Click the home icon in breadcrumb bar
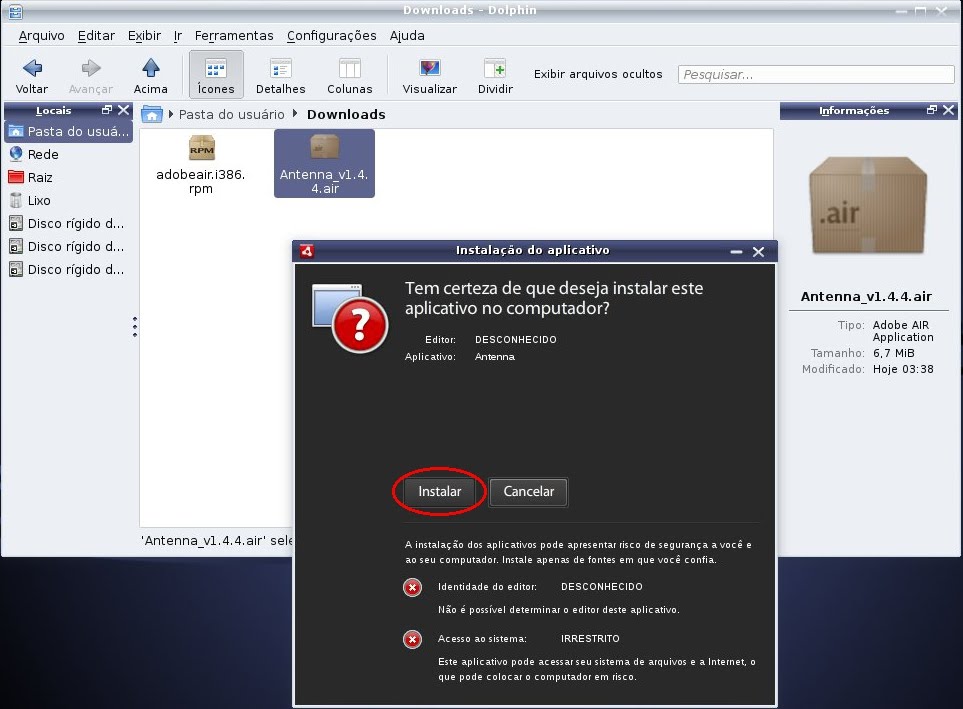This screenshot has width=963, height=709. coord(152,114)
